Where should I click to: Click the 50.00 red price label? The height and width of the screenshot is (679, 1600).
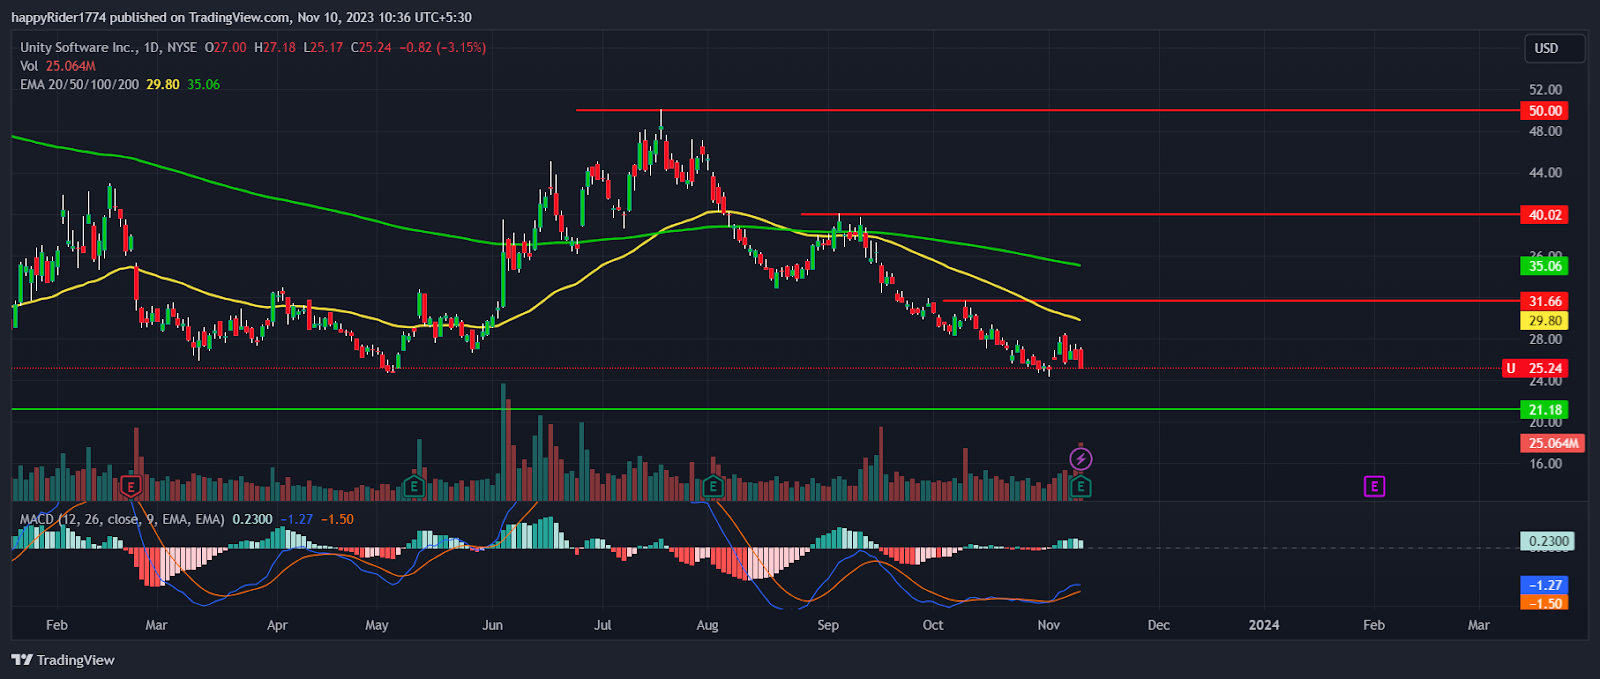[1544, 111]
